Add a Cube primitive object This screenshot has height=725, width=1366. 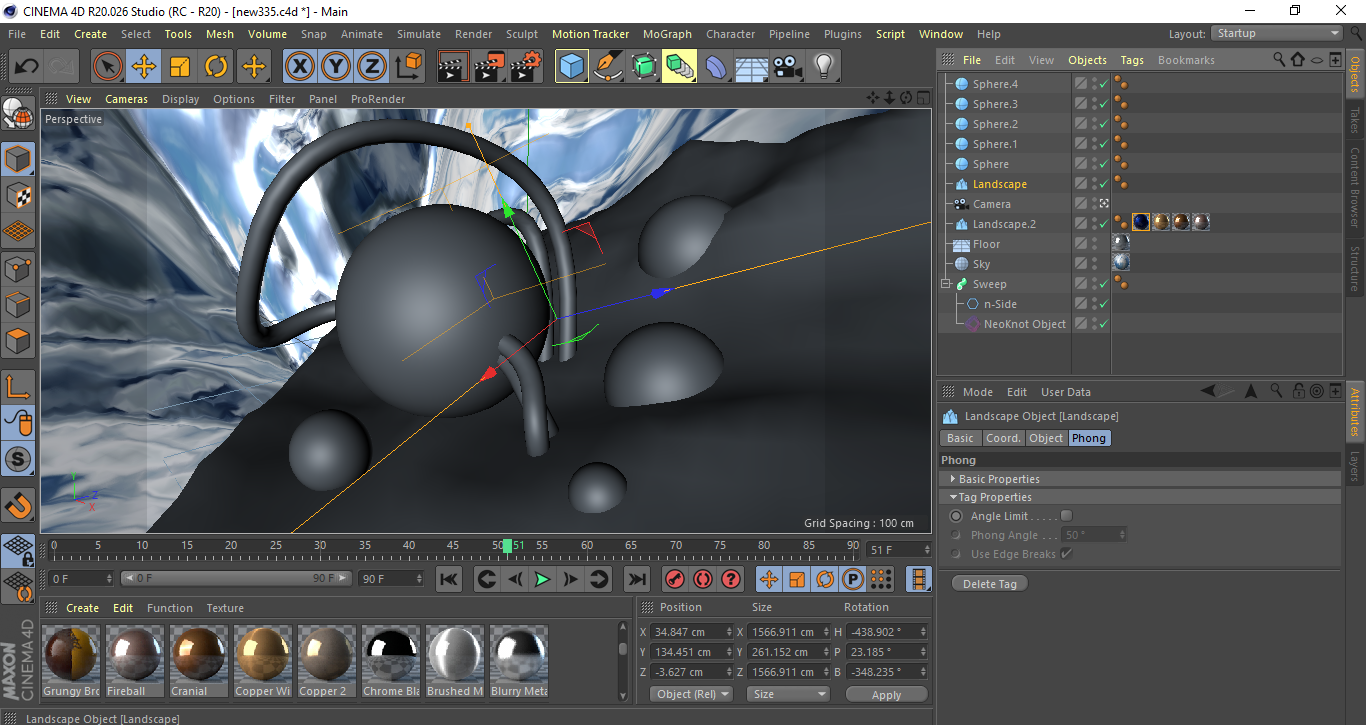point(572,67)
